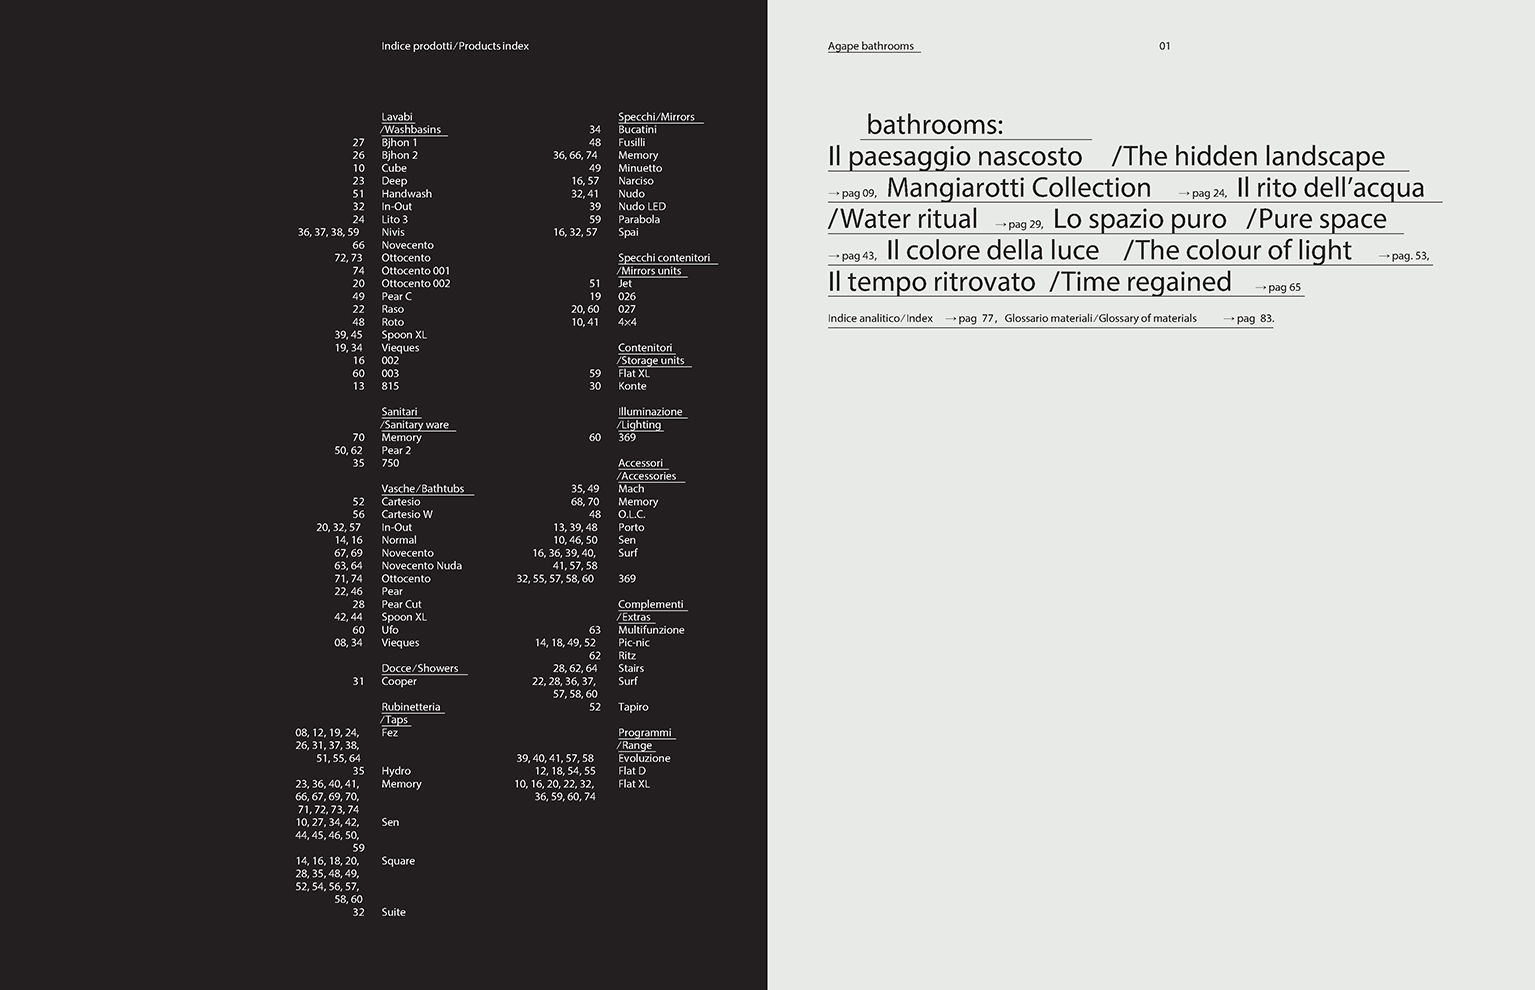Select the 'Lito 3' washbasin entry
The image size is (1535, 990).
pos(394,220)
